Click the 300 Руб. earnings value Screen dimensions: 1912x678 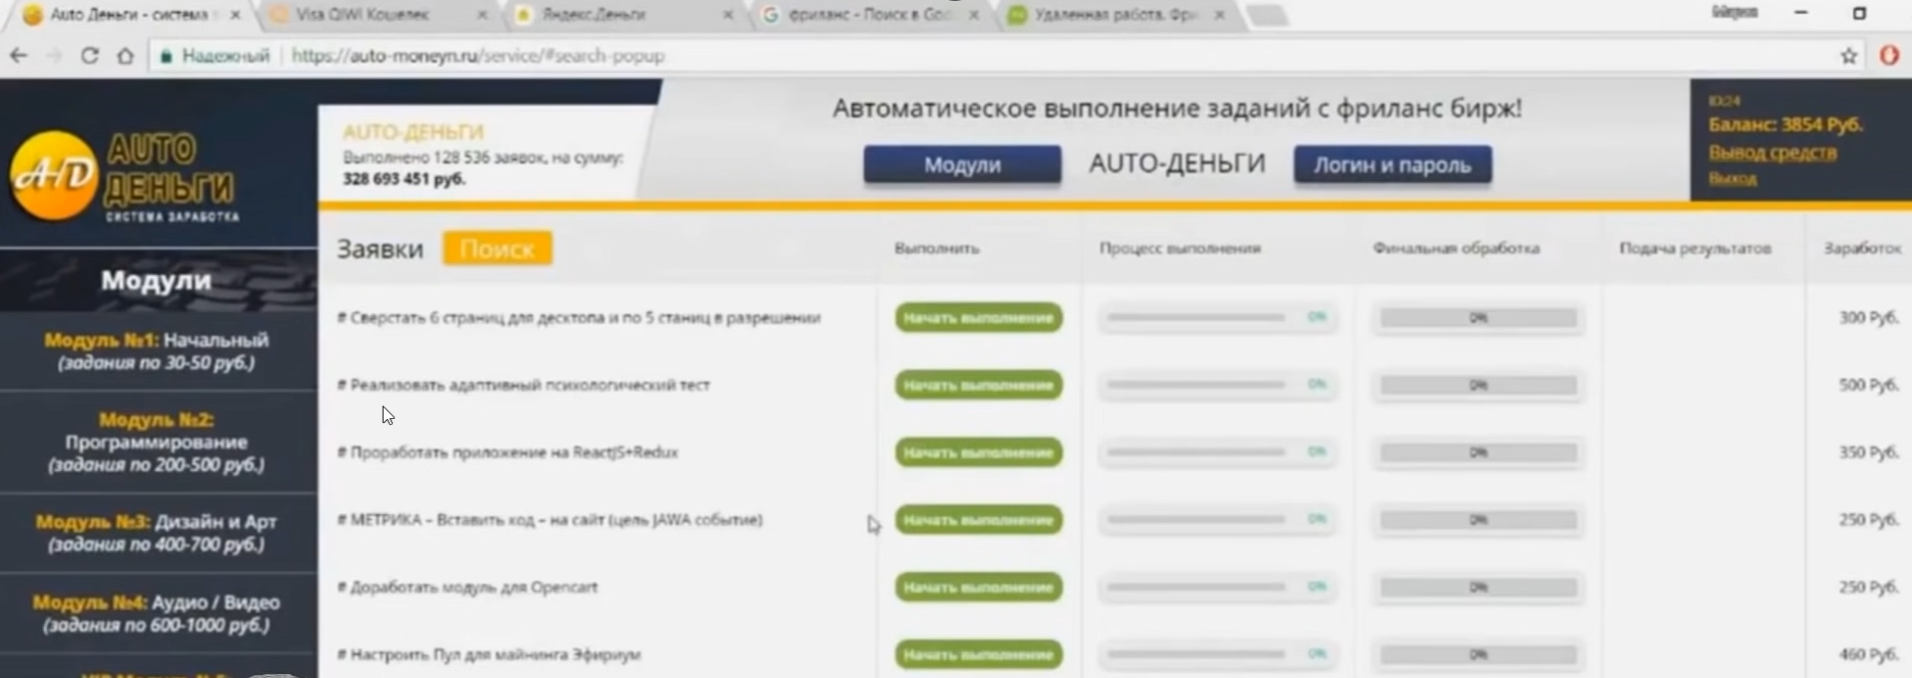tap(1868, 317)
